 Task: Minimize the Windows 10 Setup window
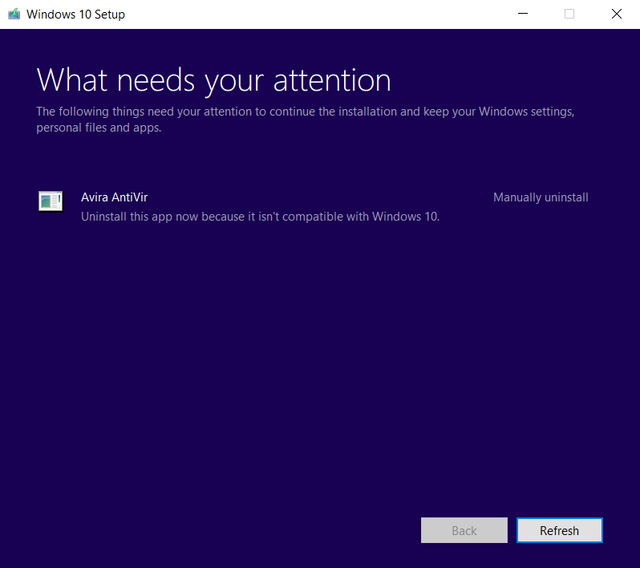[523, 14]
